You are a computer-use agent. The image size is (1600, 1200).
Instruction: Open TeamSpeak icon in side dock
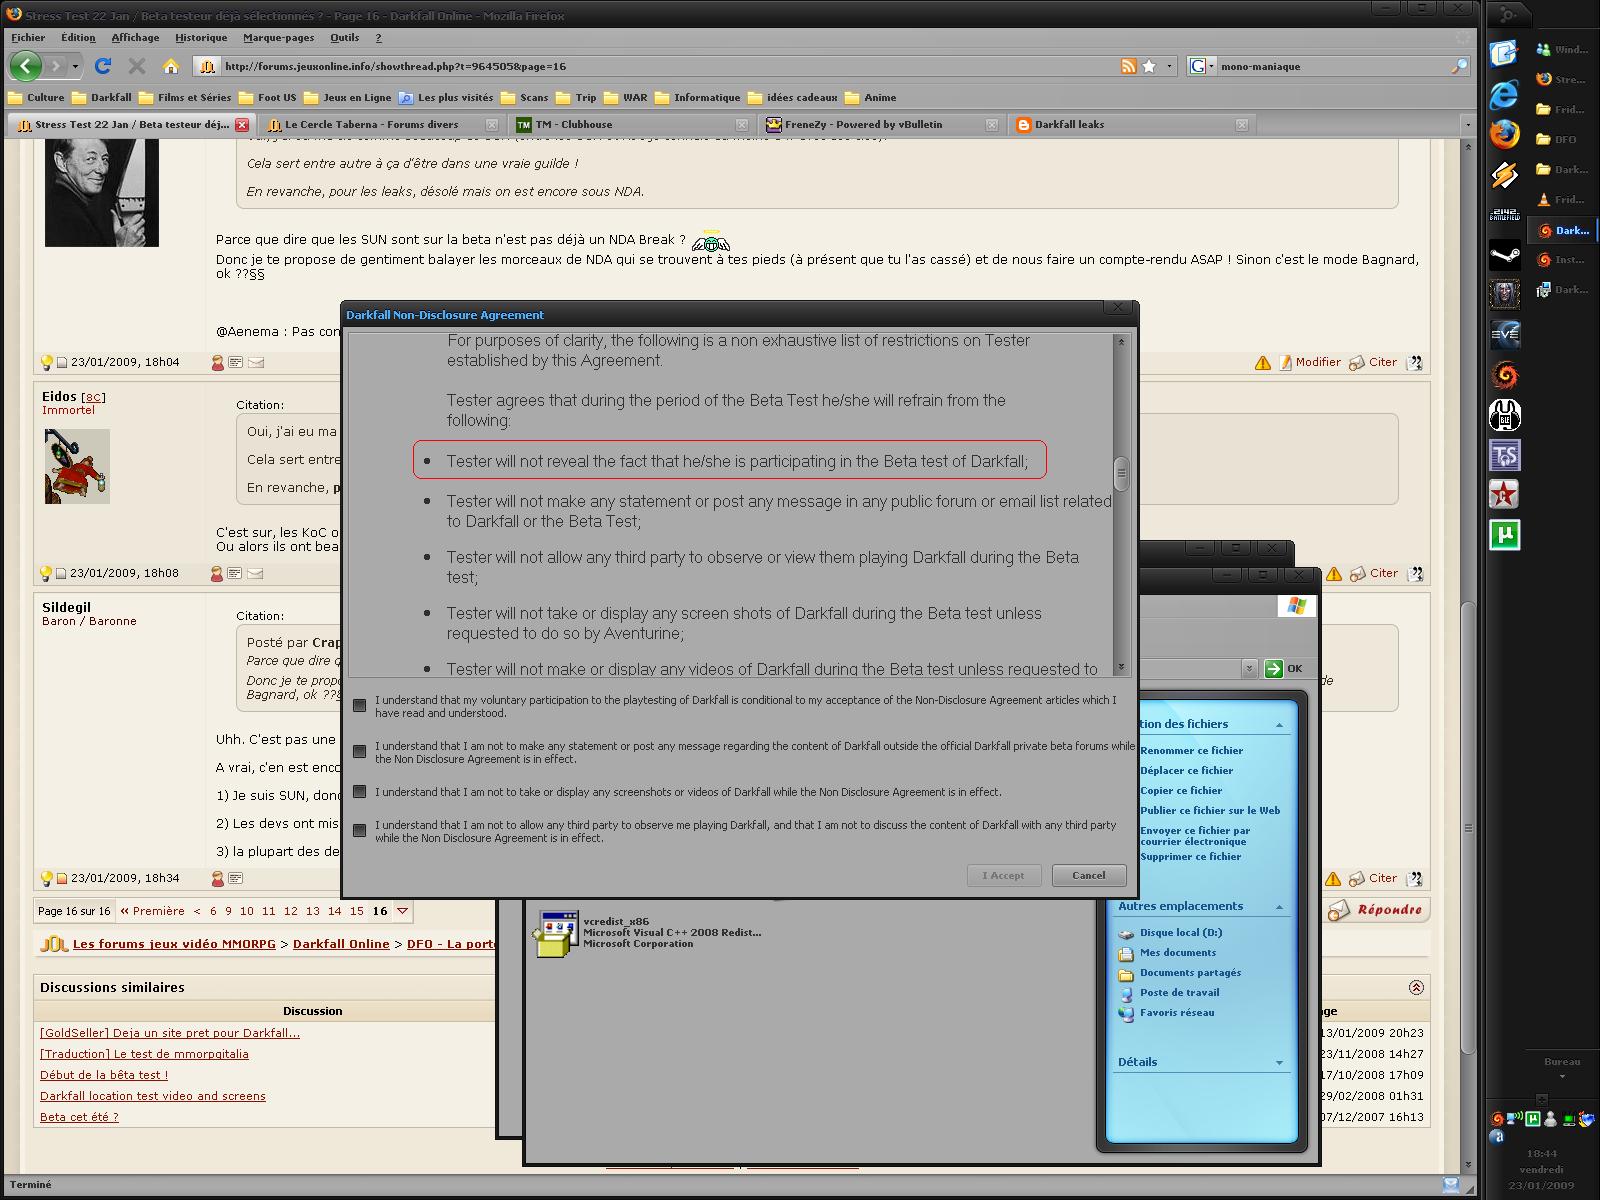1504,455
